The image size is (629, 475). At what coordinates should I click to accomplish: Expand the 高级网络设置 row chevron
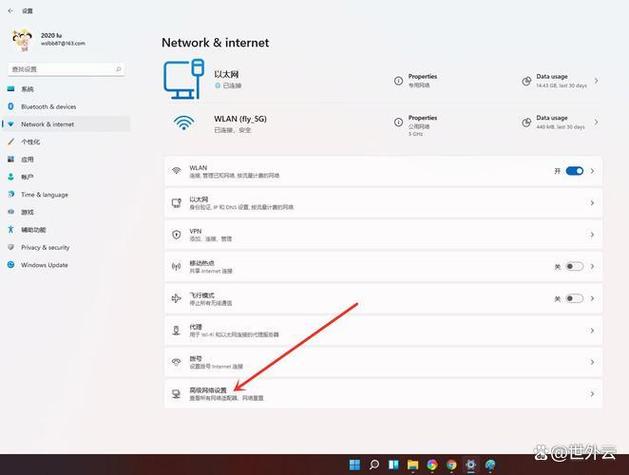(x=592, y=394)
